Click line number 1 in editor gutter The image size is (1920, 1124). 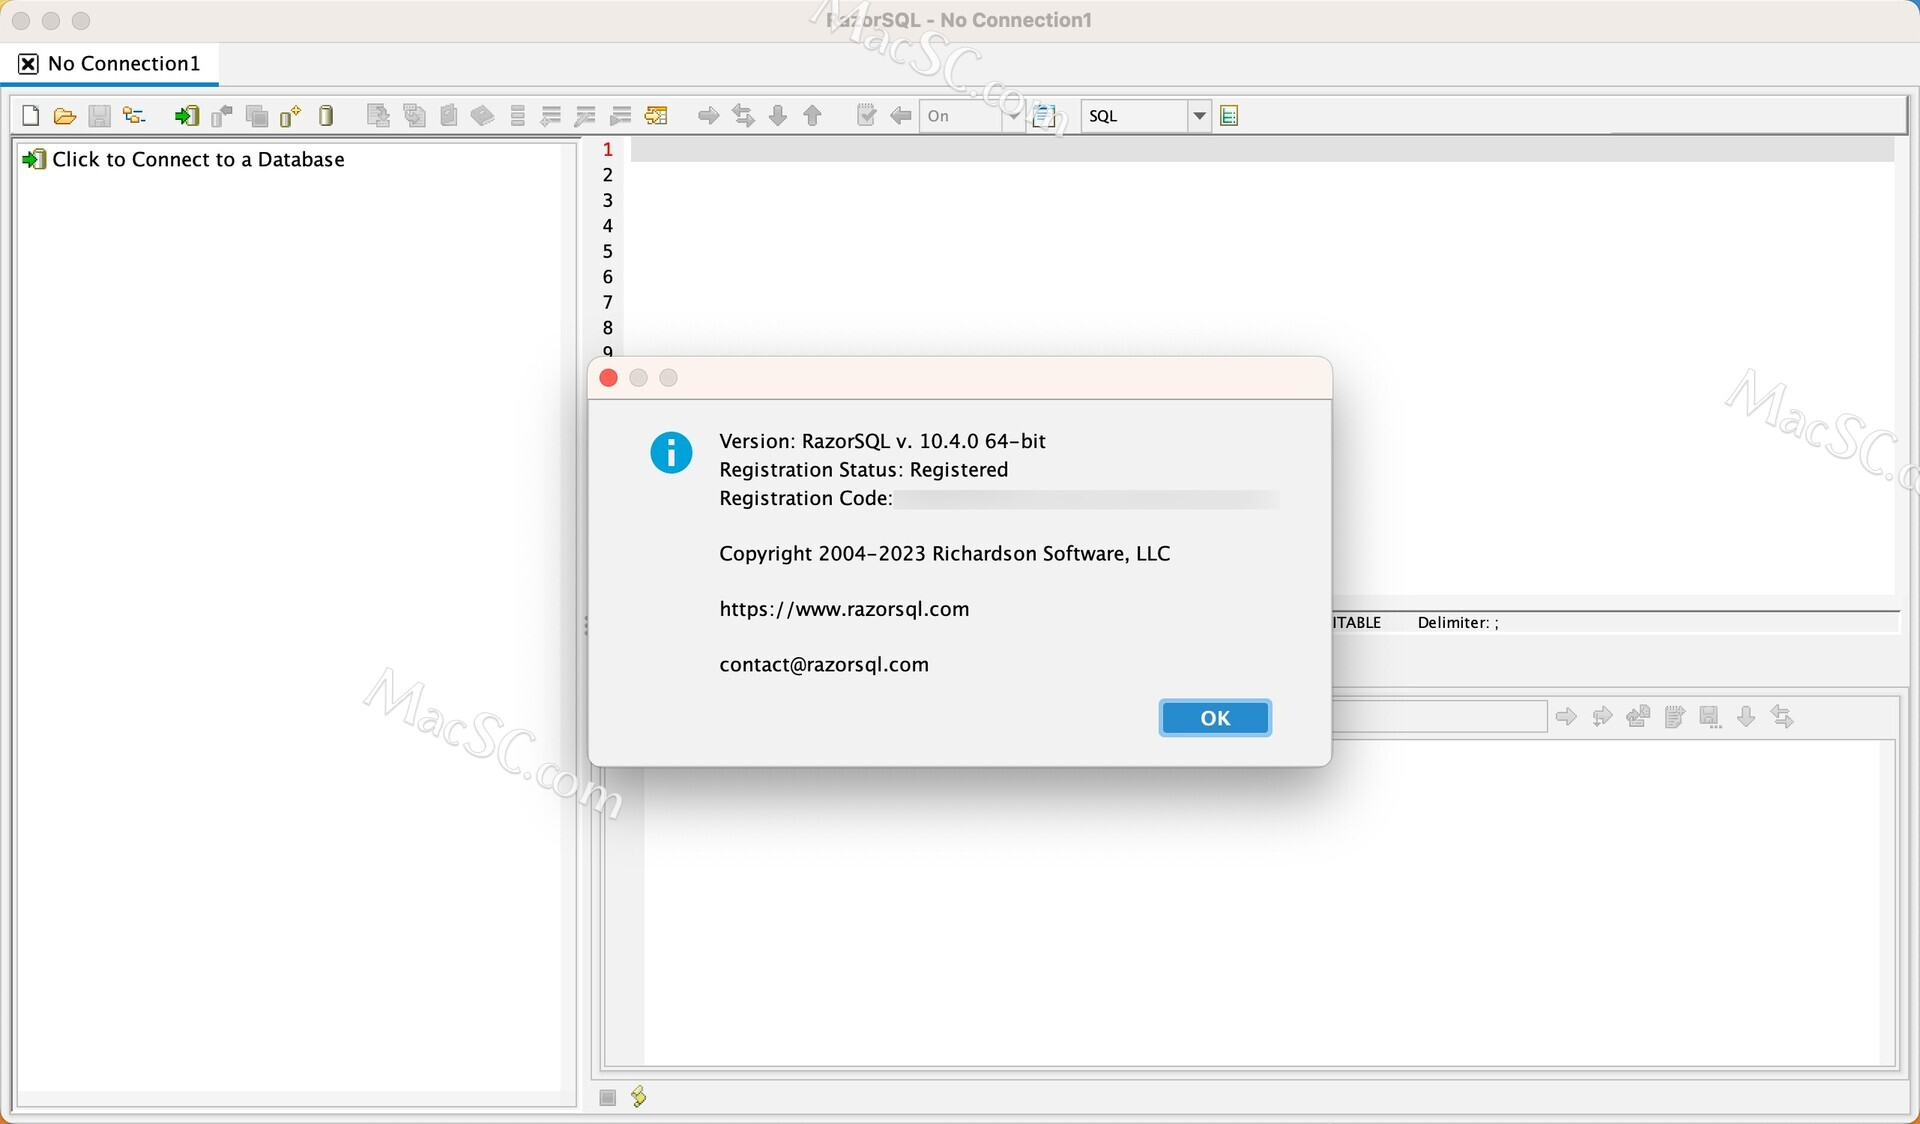607,150
